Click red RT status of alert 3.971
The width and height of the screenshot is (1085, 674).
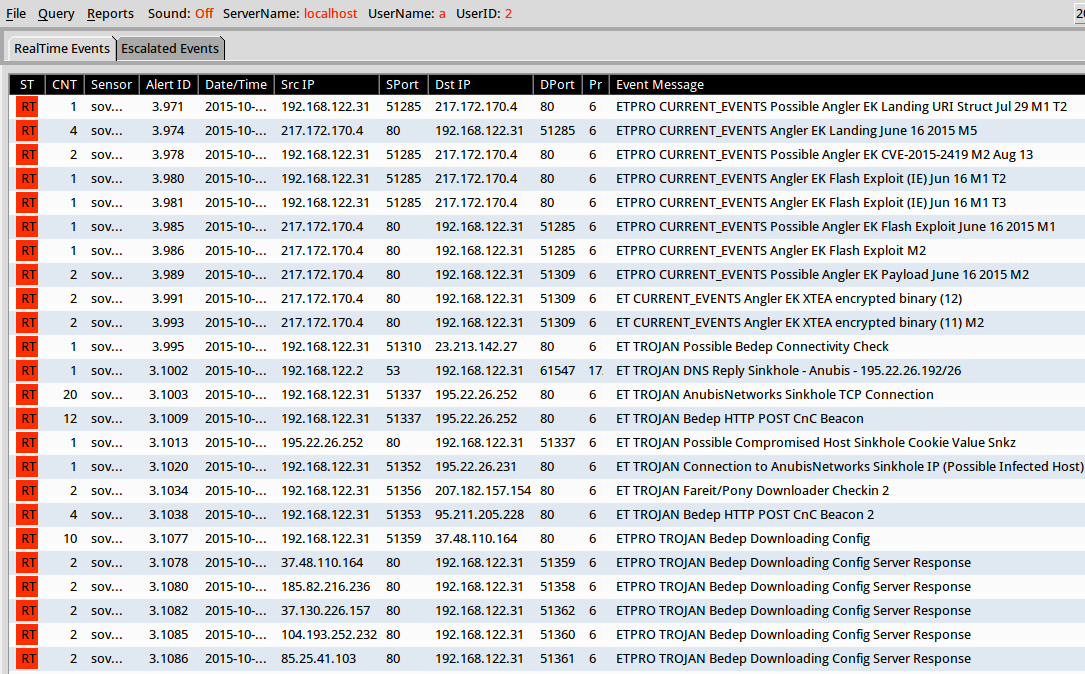point(28,106)
